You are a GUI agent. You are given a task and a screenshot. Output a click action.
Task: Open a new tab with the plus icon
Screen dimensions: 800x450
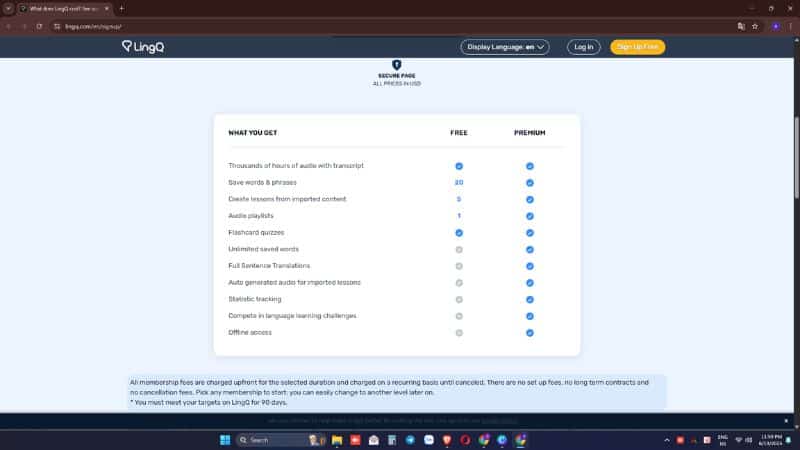[x=121, y=8]
